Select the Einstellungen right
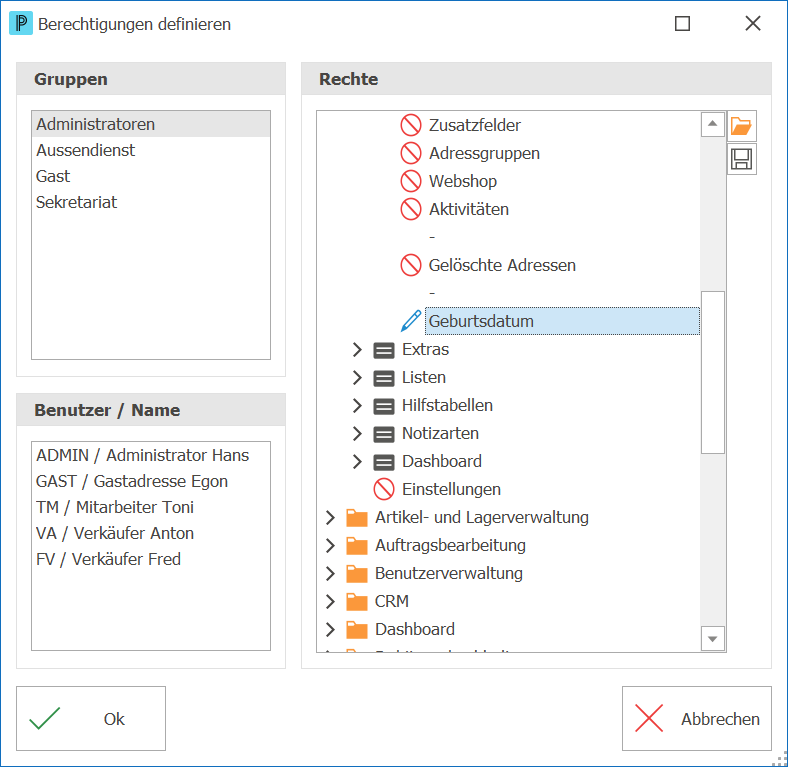Screen dimensions: 788x767 click(451, 490)
